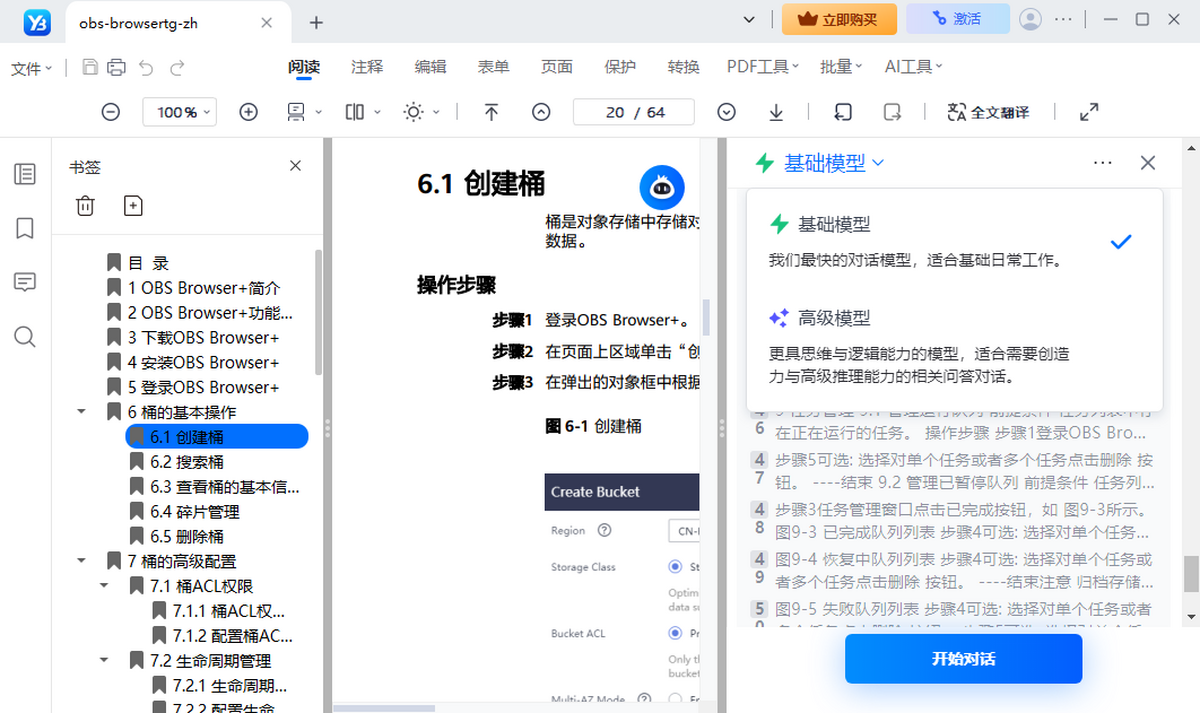This screenshot has width=1200, height=713.
Task: Click the page number input field
Action: pos(634,112)
